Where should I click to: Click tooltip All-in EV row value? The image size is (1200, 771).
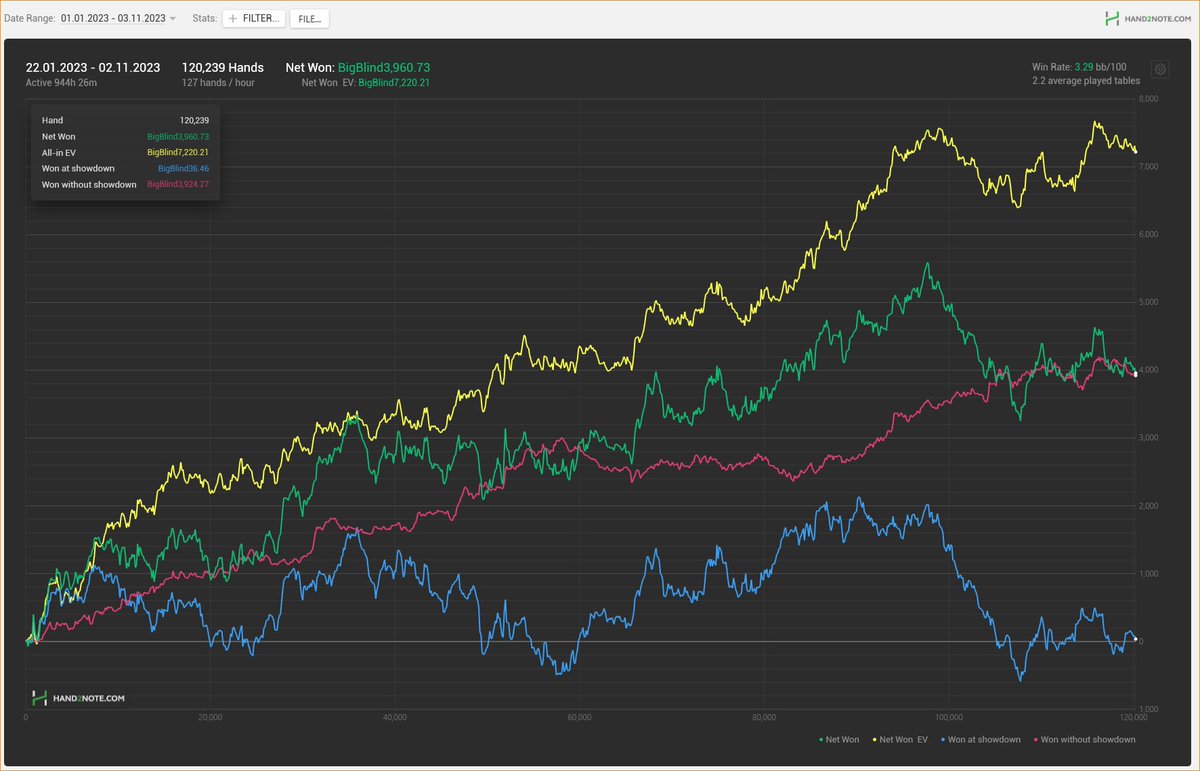(x=178, y=152)
